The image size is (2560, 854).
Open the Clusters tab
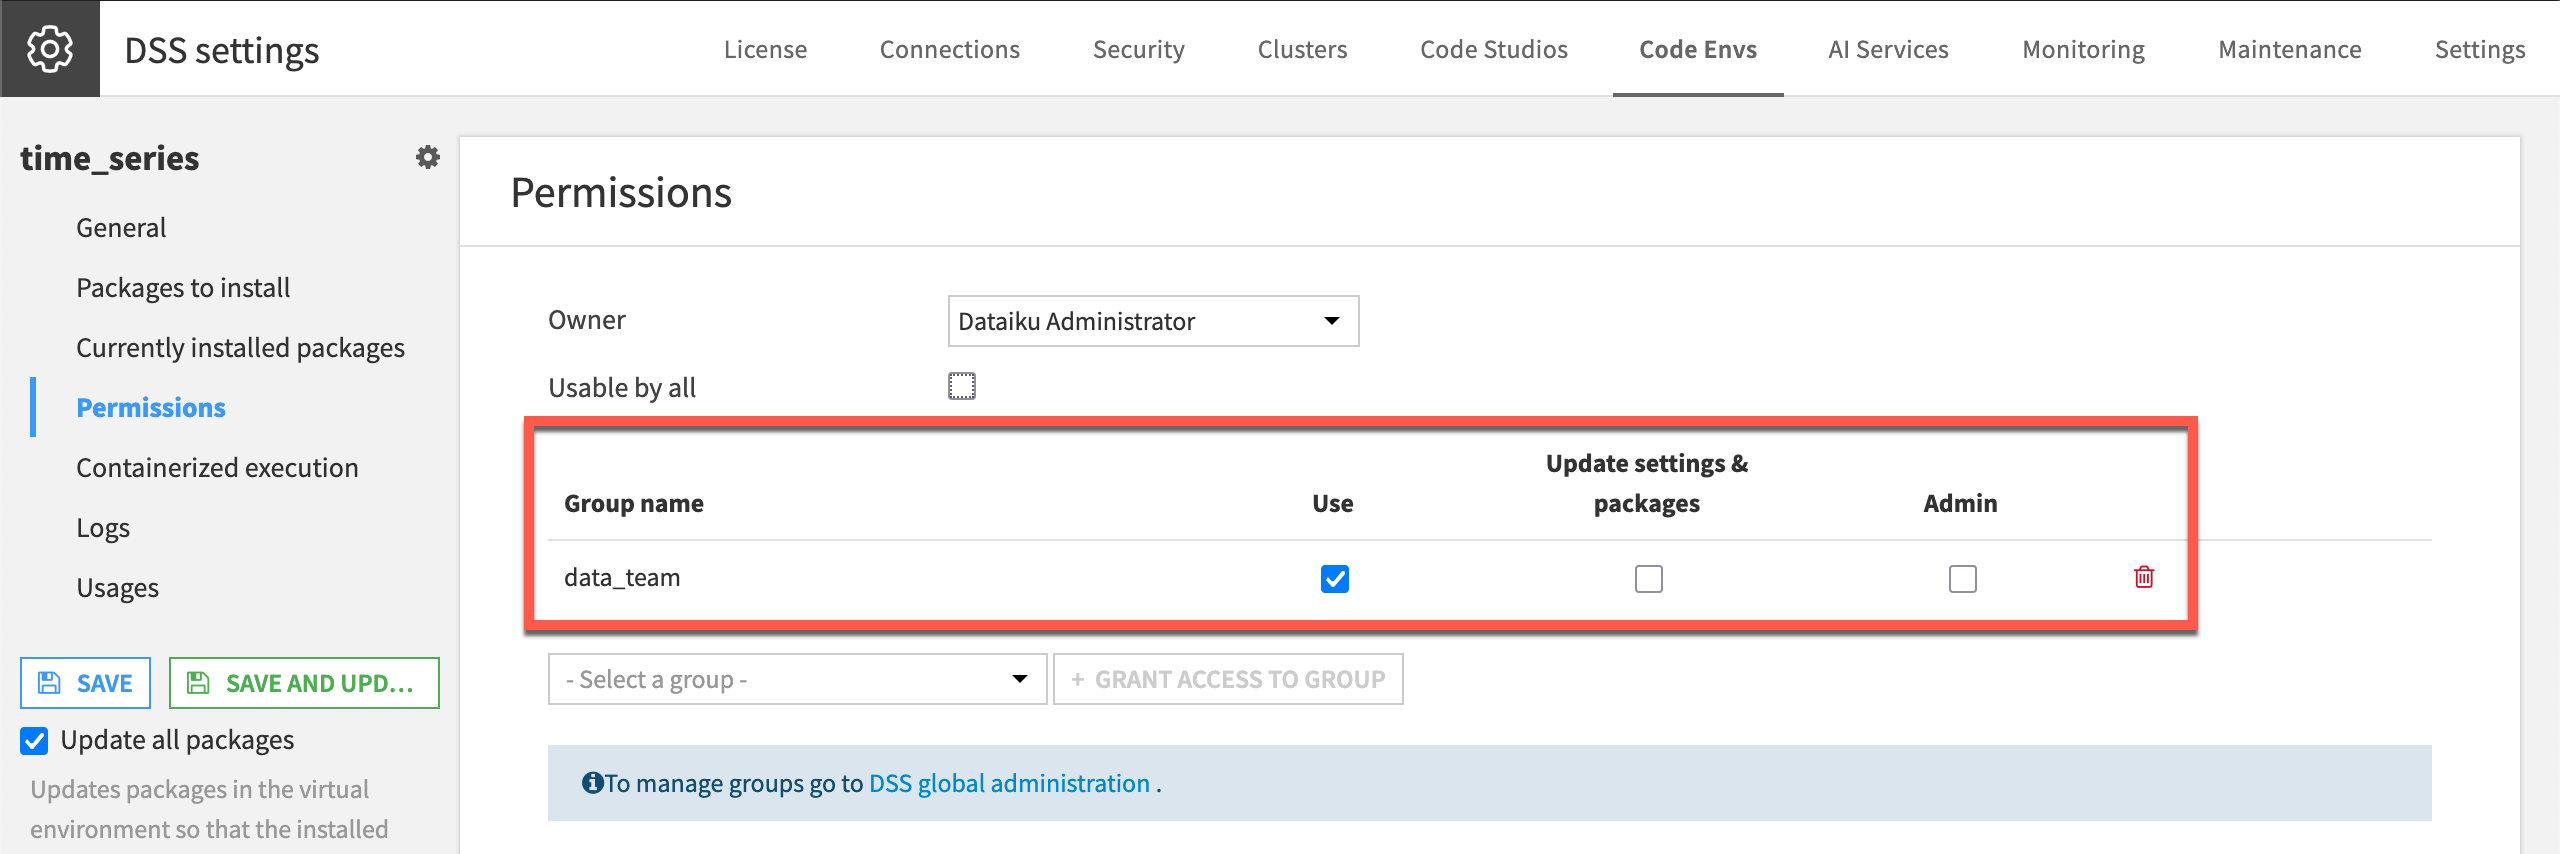(1303, 49)
